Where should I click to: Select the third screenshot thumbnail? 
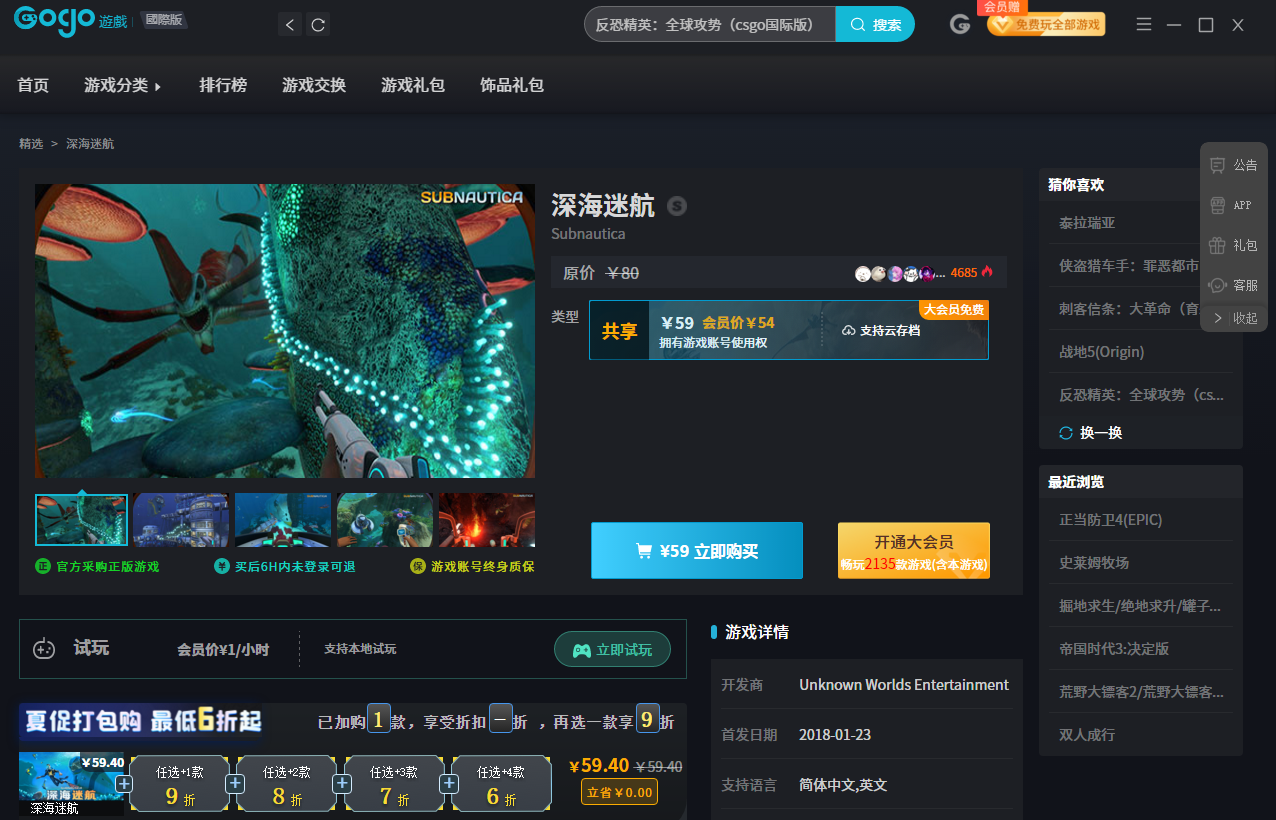(283, 520)
